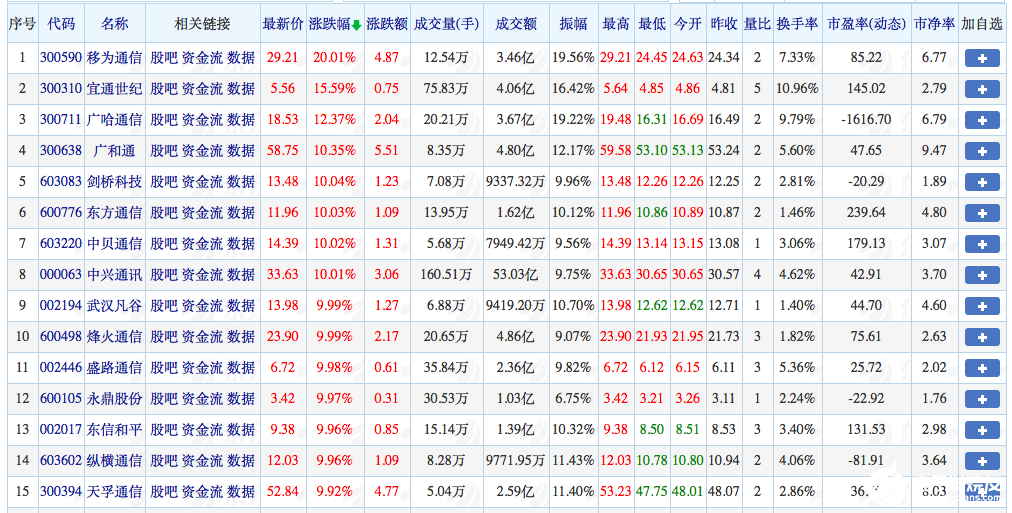Add 盛路通信 to watchlist with plus button
This screenshot has width=1012, height=513.
click(982, 368)
